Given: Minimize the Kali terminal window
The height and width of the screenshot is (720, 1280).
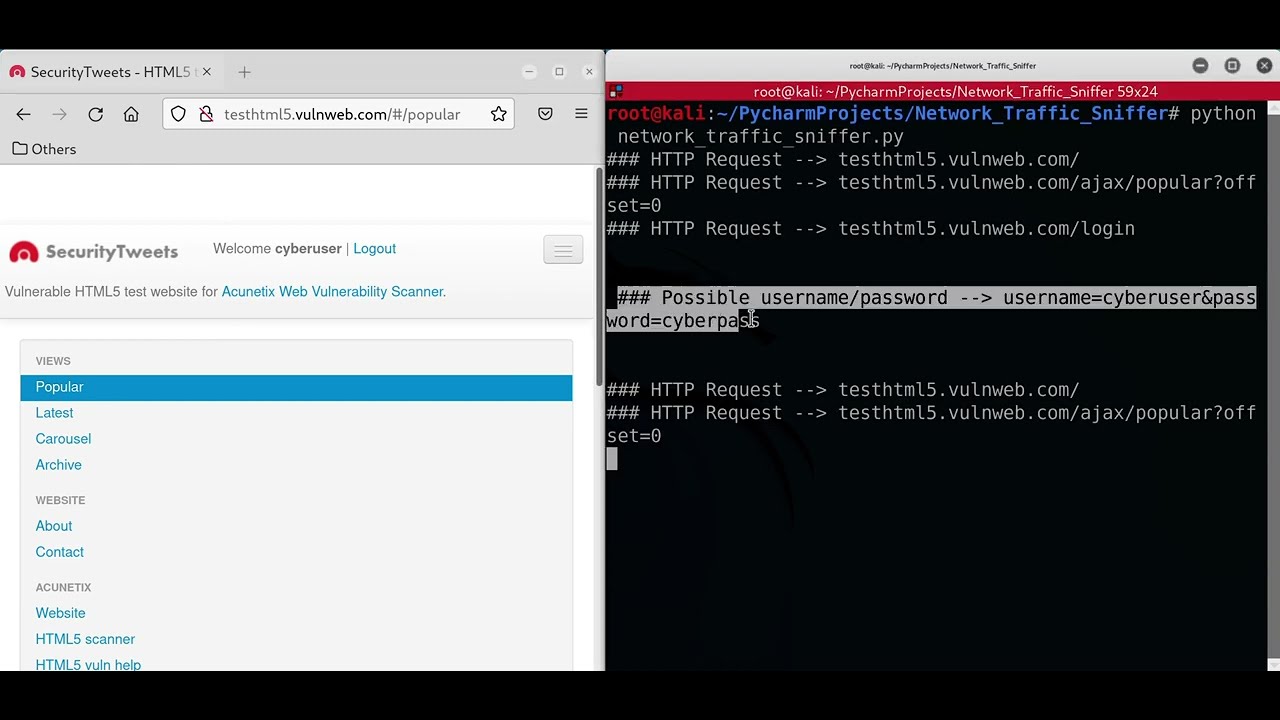Looking at the screenshot, I should 1200,66.
